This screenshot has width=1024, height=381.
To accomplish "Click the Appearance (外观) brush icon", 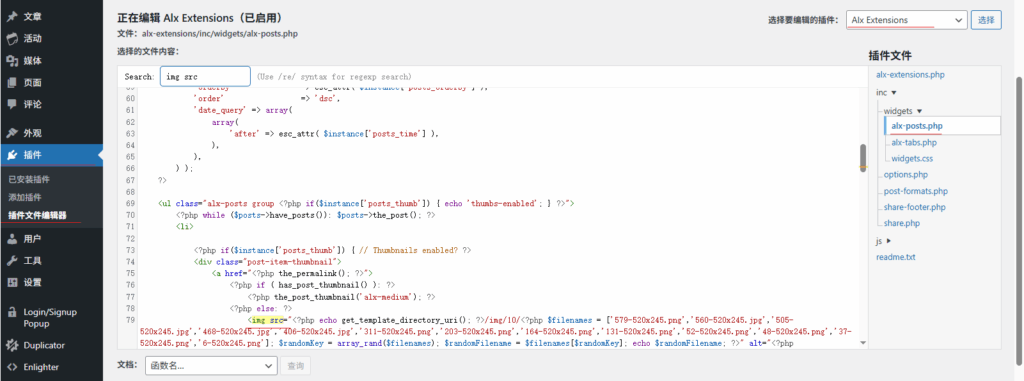I will pyautogui.click(x=12, y=133).
